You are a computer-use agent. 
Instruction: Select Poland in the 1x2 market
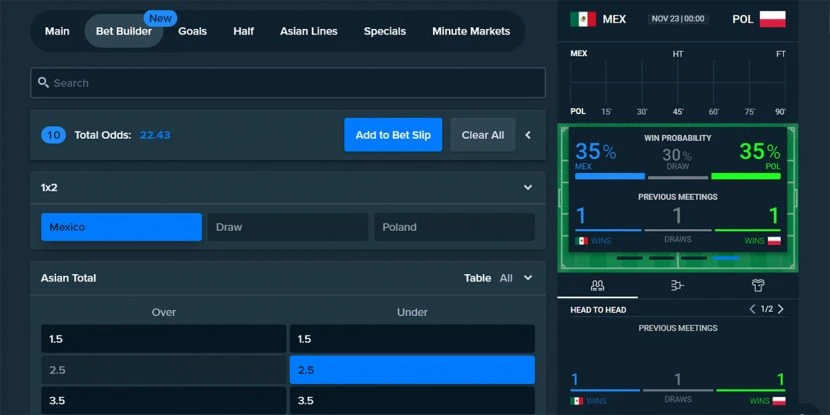pos(454,227)
